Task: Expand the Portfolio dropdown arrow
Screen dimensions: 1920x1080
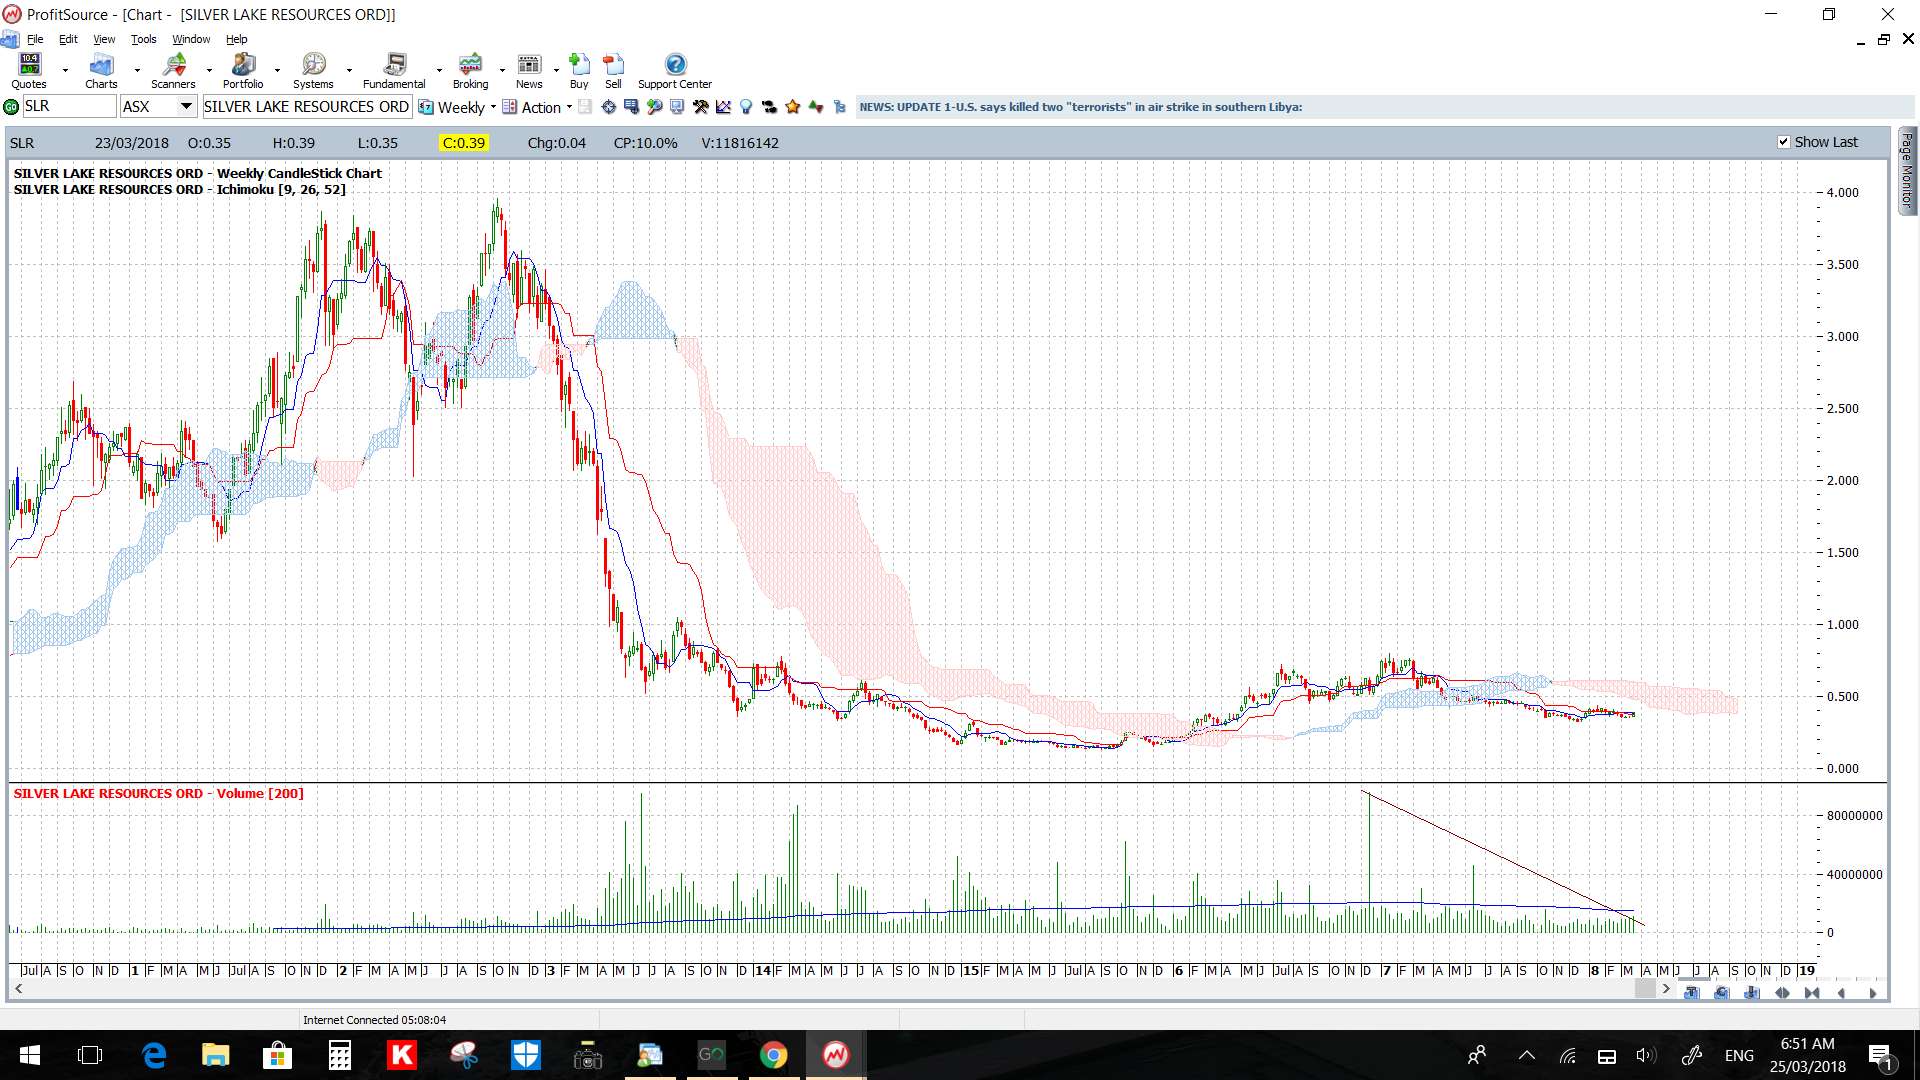Action: coord(277,71)
